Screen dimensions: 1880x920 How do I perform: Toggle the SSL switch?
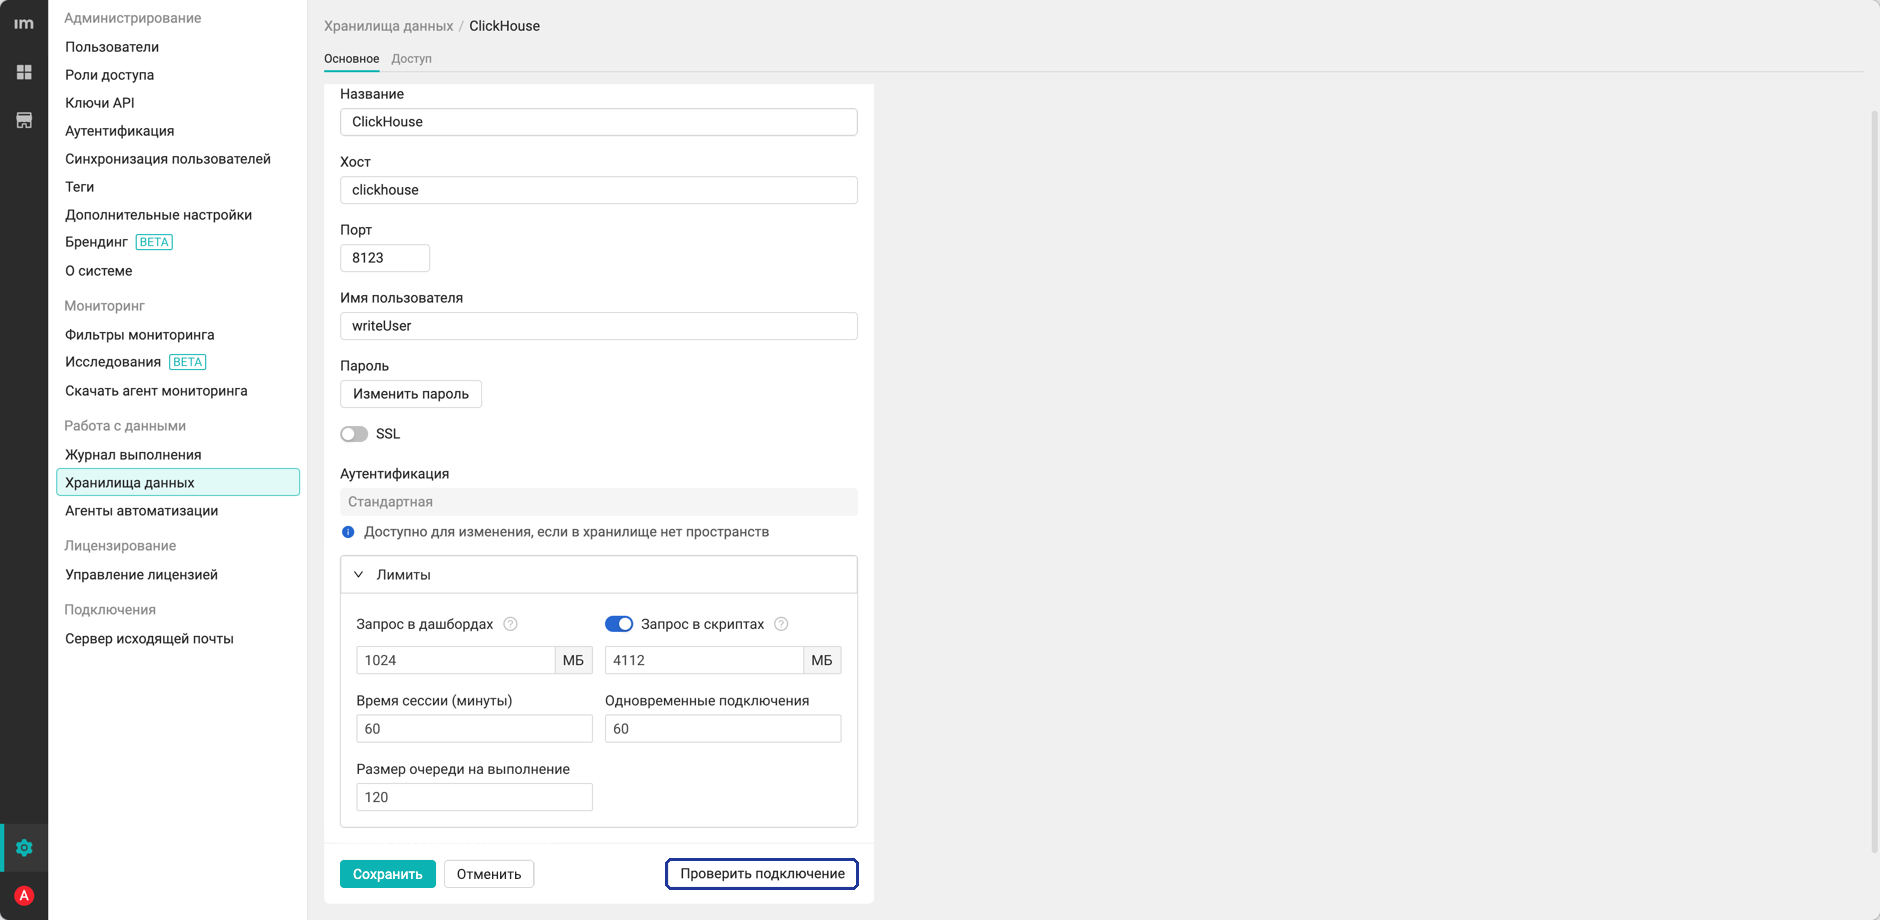354,434
